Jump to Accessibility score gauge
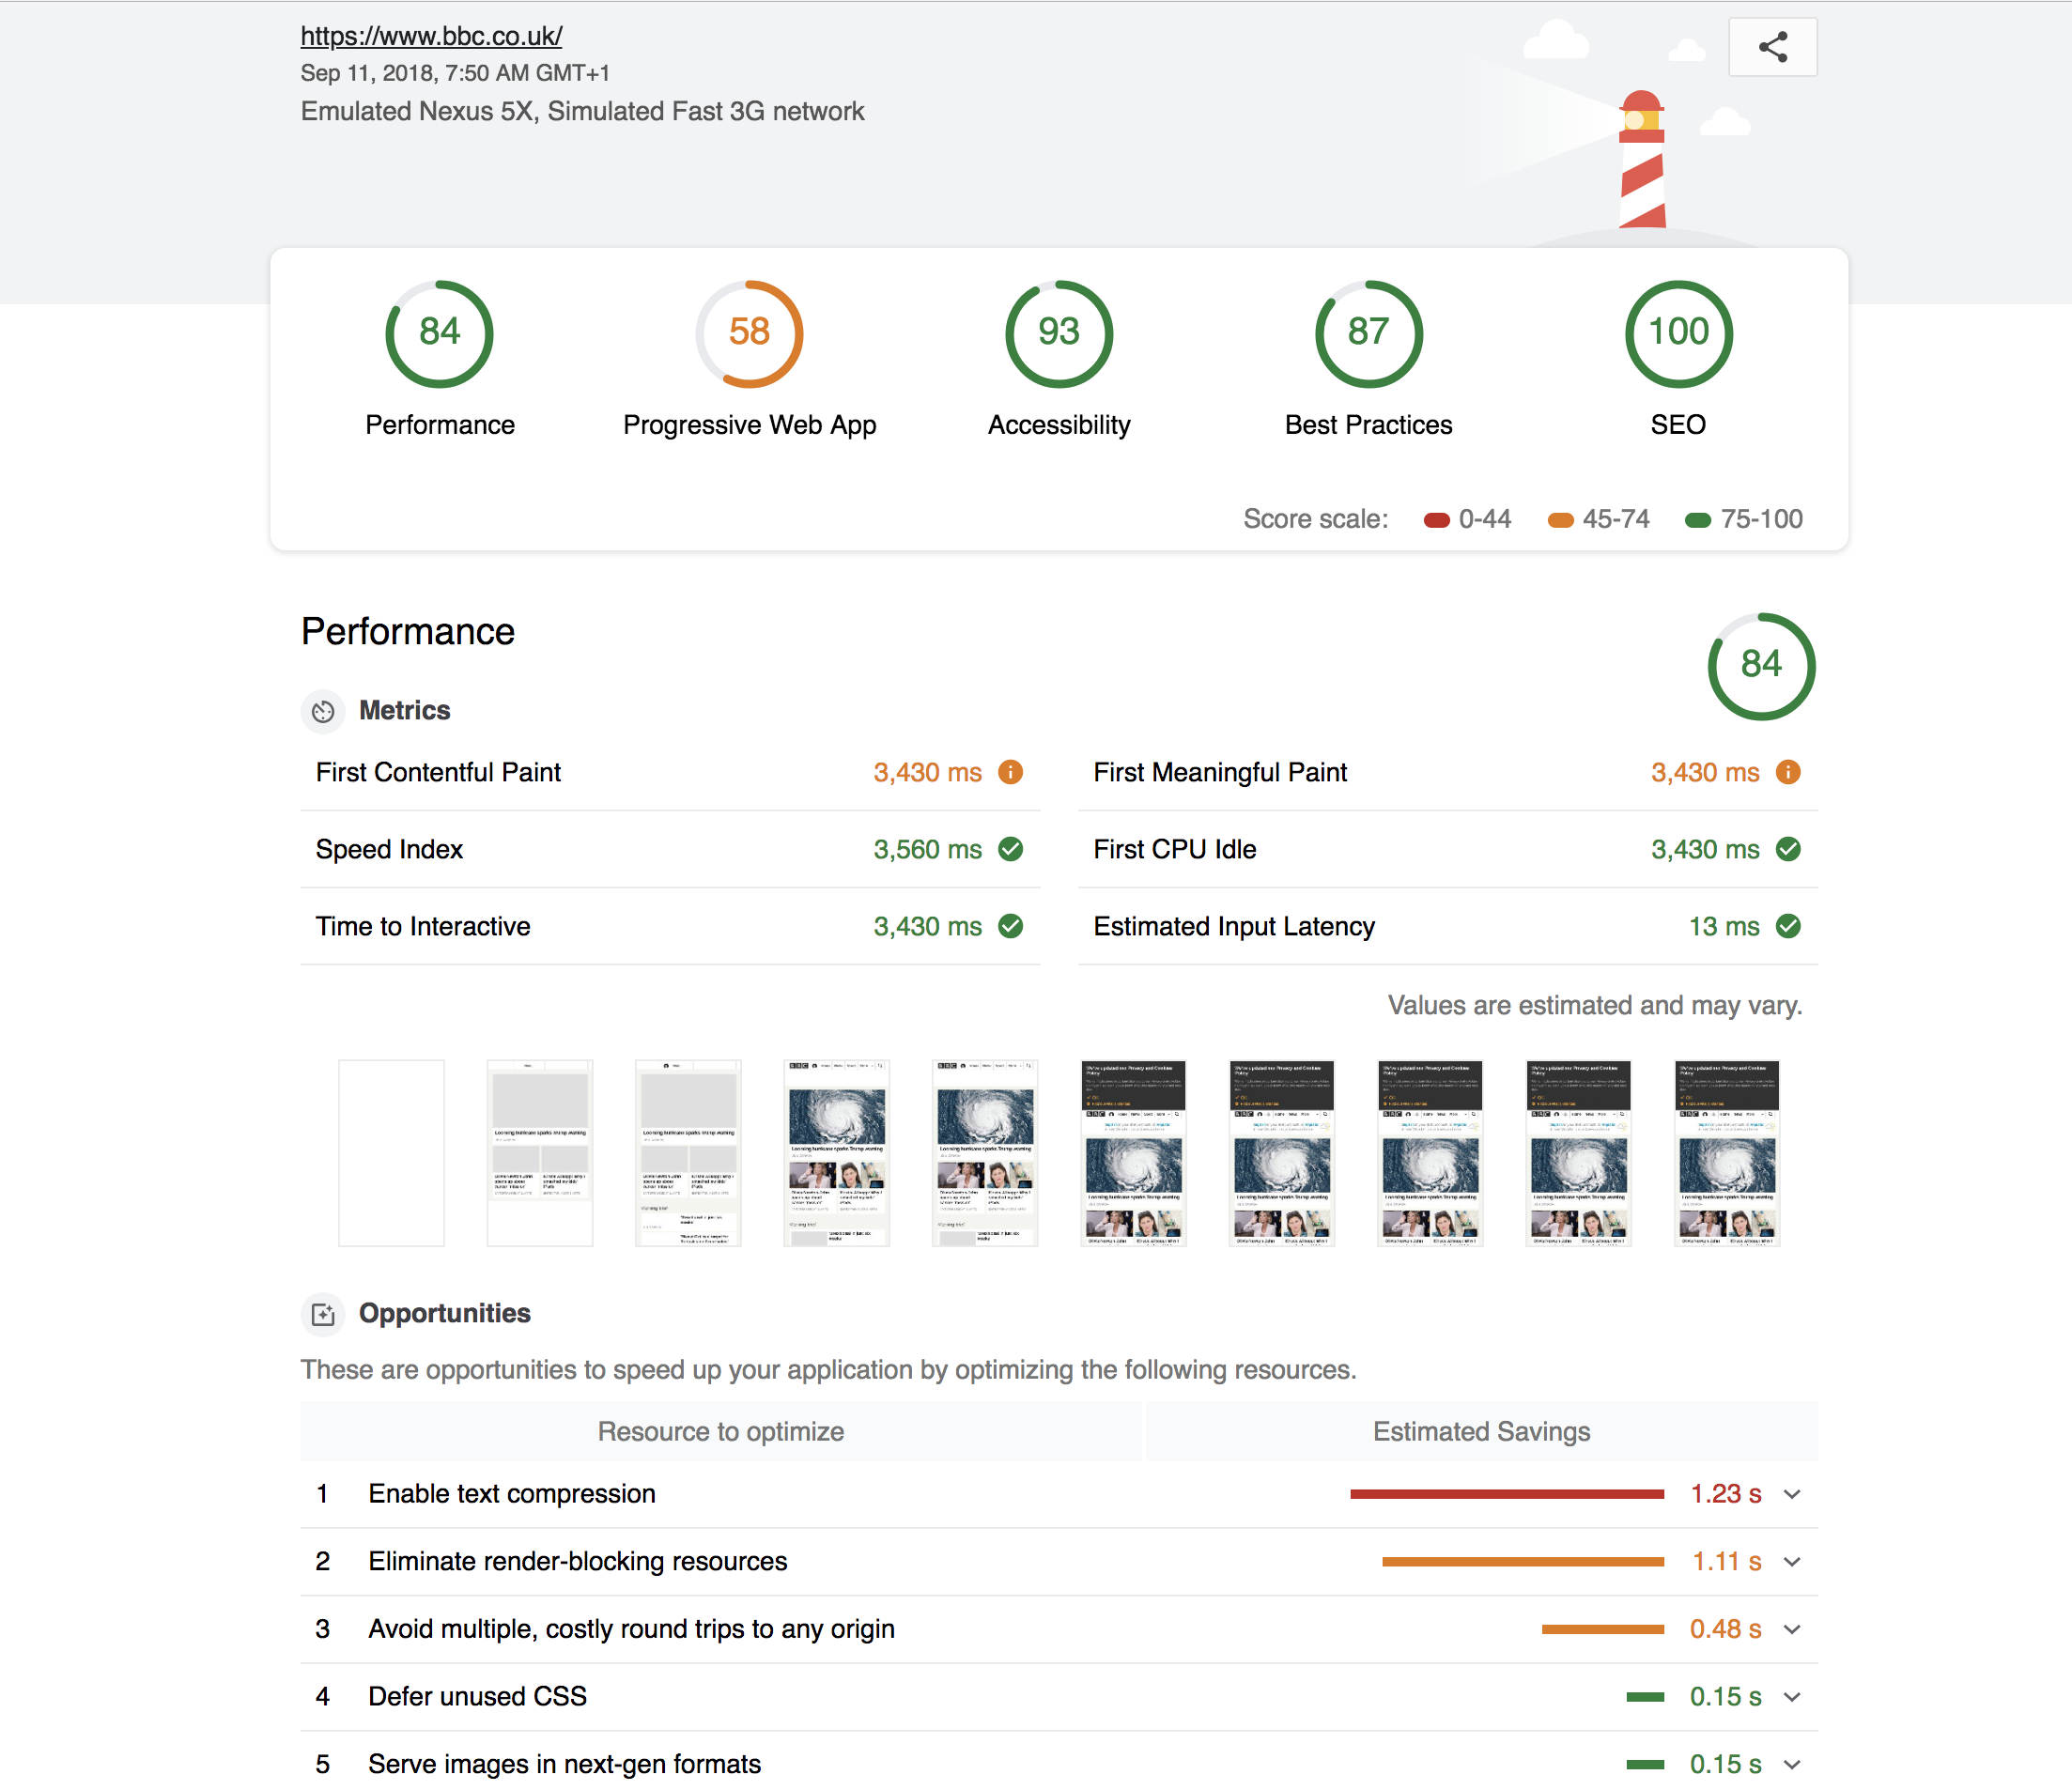2072x1790 pixels. point(1058,334)
